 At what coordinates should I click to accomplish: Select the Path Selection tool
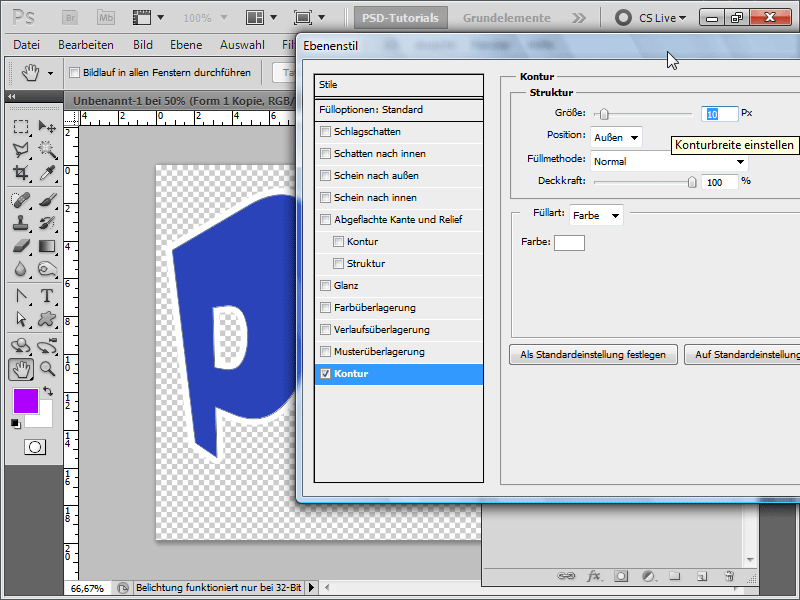(x=21, y=319)
